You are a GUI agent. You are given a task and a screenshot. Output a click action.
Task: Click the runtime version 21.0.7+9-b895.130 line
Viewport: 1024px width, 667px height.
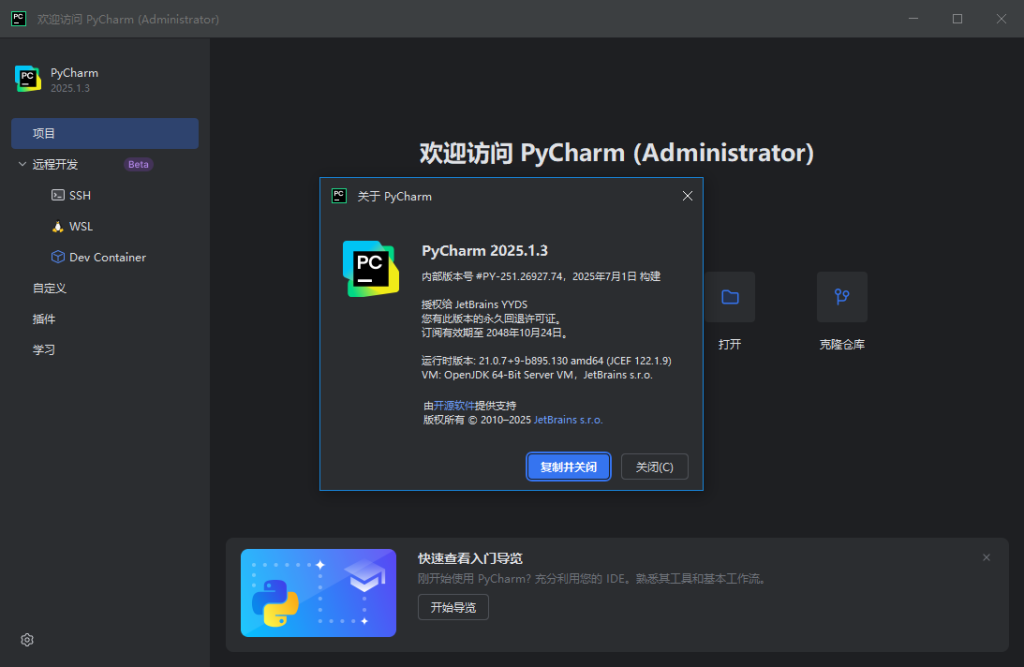547,361
